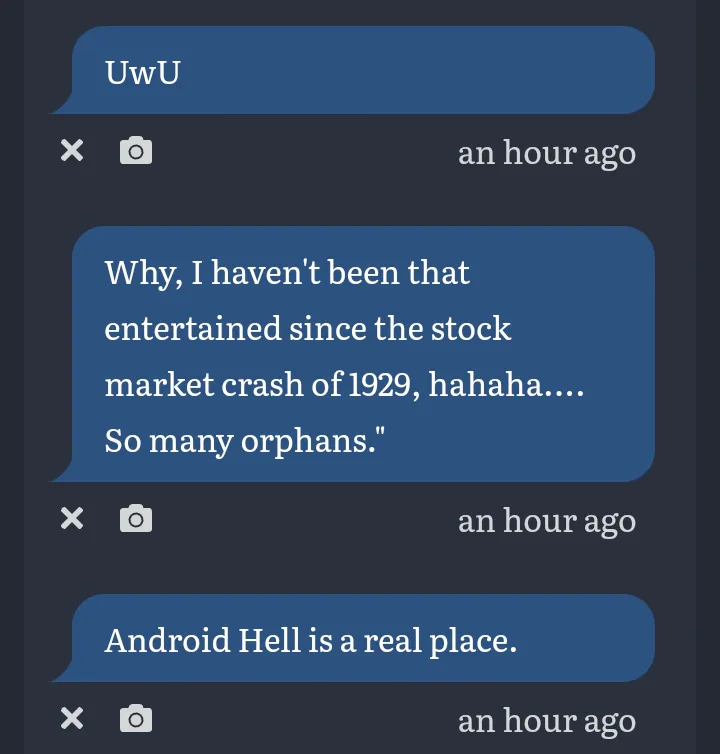Click the line "entertained since the stock"
The width and height of the screenshot is (720, 754).
(308, 329)
